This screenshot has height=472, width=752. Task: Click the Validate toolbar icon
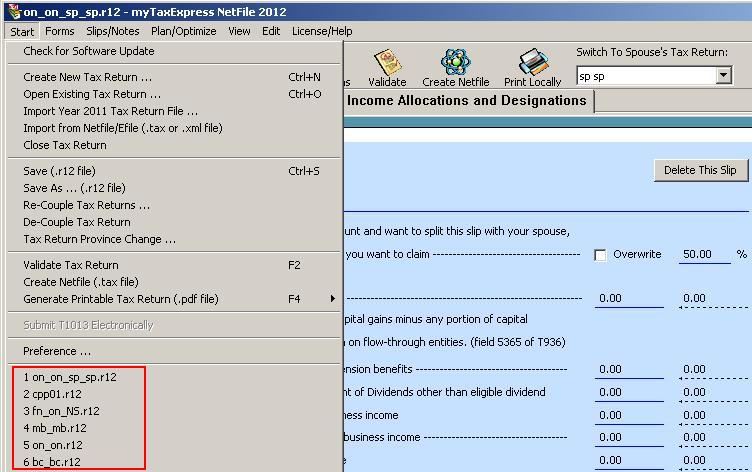pos(387,68)
